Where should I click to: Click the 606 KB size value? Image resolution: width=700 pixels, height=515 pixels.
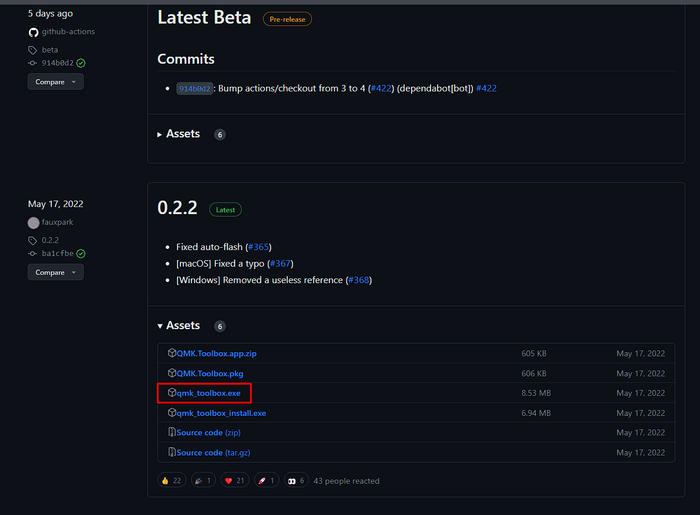click(534, 374)
